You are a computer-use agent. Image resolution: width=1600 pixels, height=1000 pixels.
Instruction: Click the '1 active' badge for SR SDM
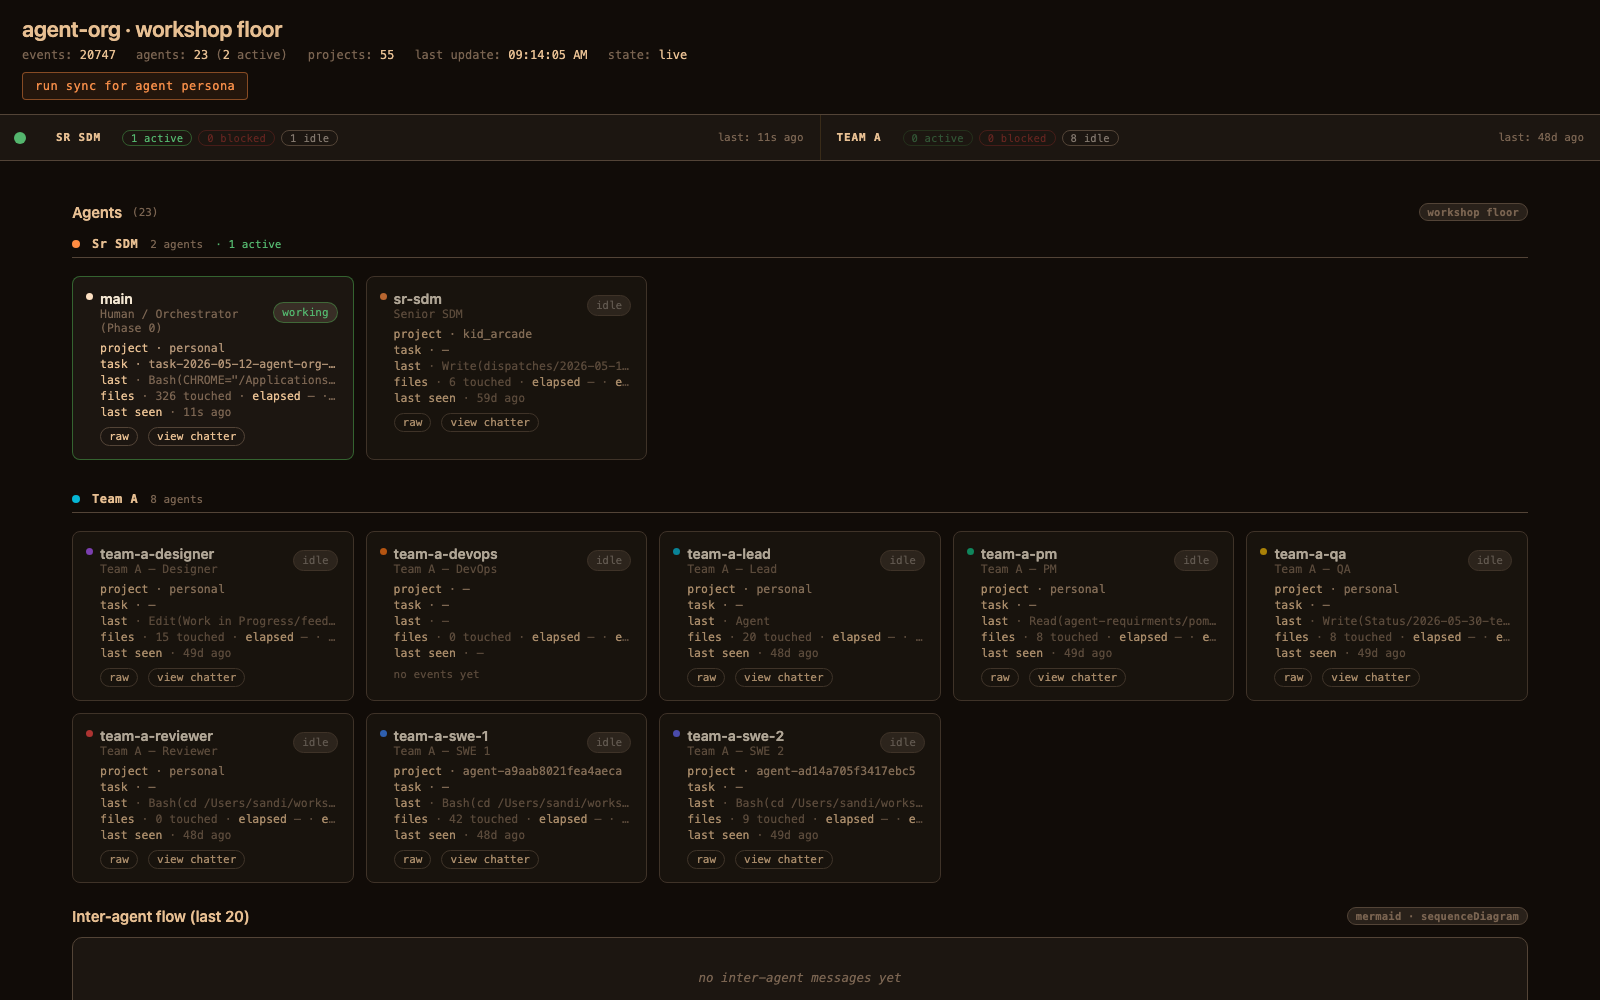157,138
